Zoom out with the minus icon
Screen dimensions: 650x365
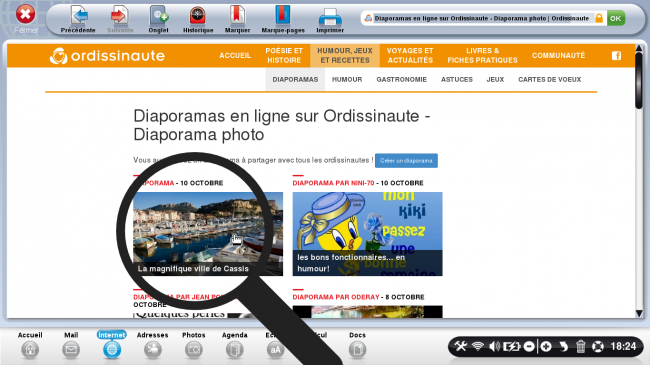tap(529, 346)
